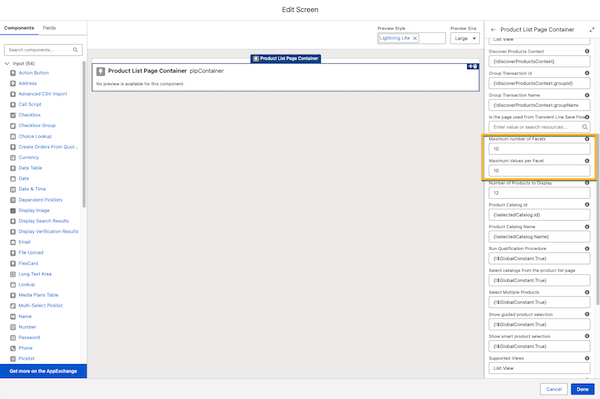Click the lightning icon on plpContainer component

point(101,71)
